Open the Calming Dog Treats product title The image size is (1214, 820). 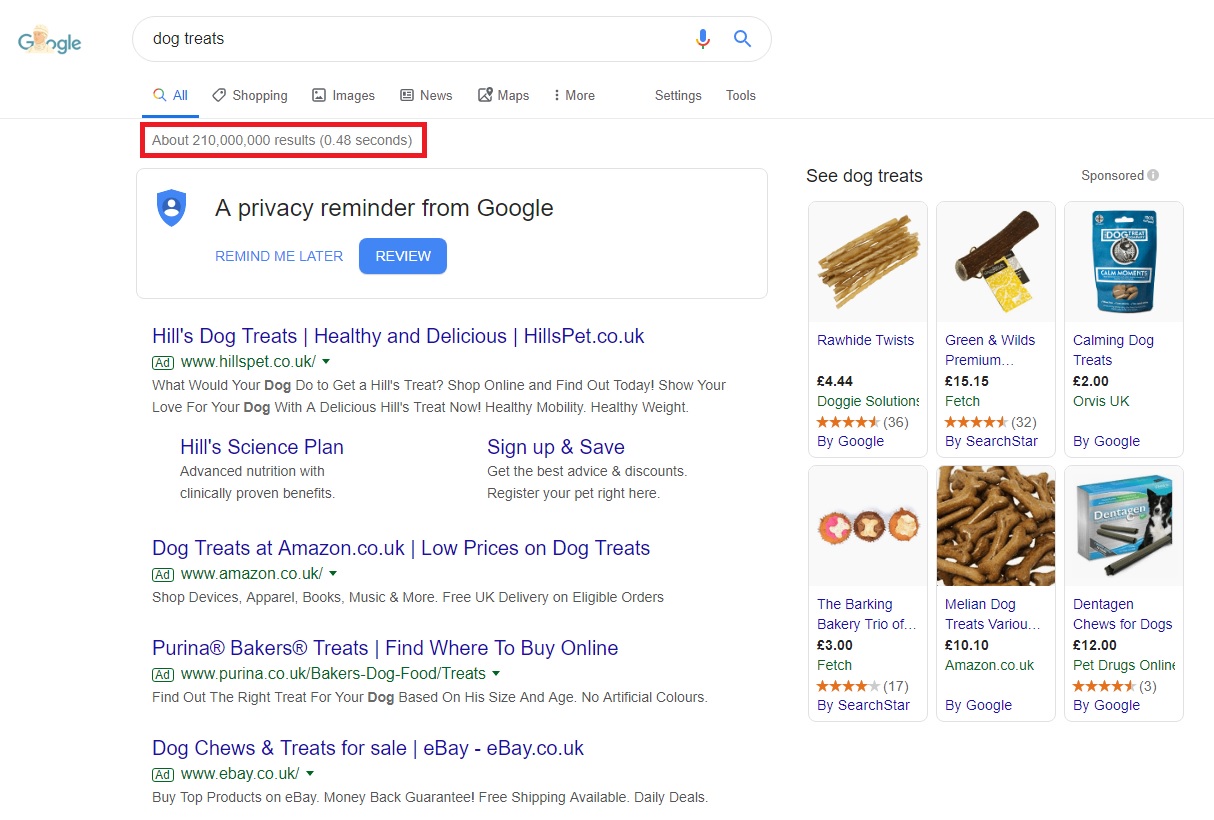[1113, 350]
